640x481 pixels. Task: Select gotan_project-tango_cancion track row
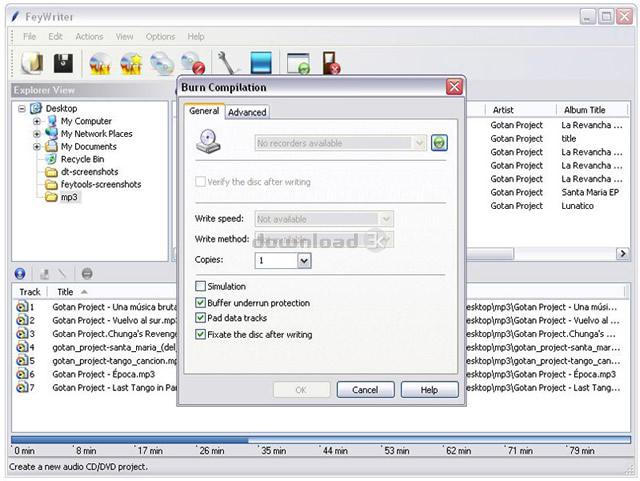click(114, 361)
